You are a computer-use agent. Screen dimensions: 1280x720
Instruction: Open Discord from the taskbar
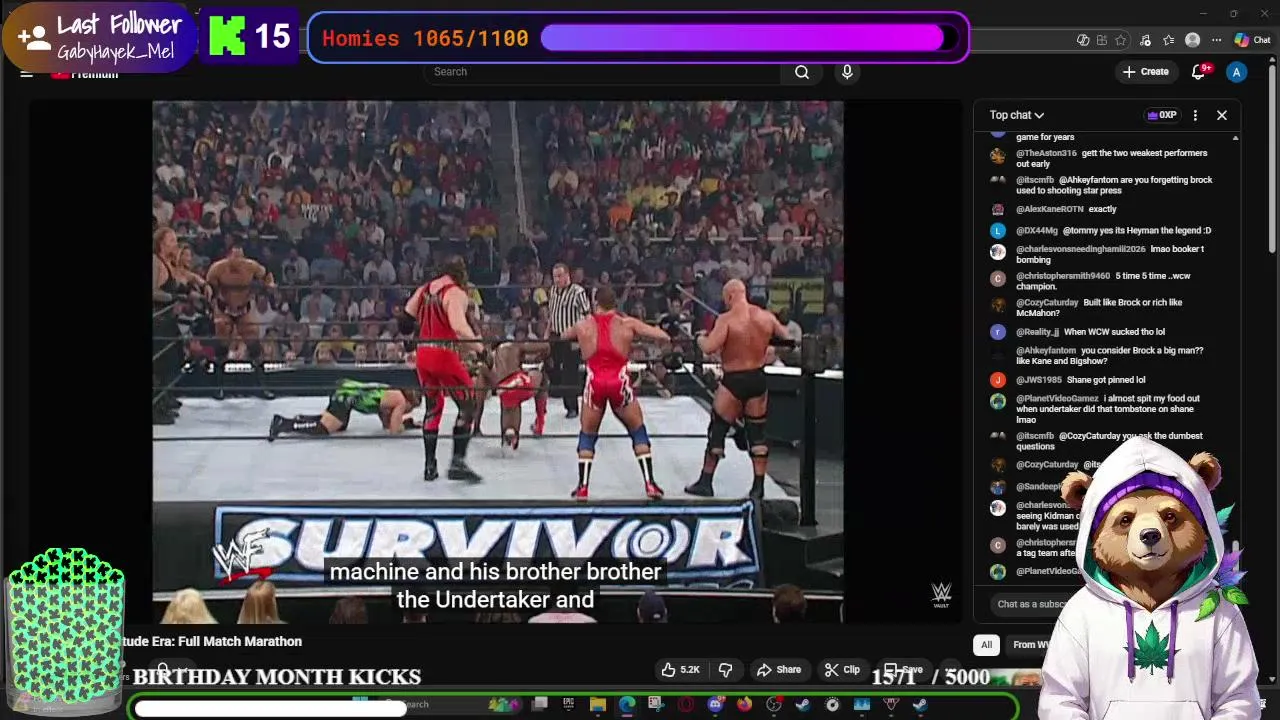[x=715, y=705]
